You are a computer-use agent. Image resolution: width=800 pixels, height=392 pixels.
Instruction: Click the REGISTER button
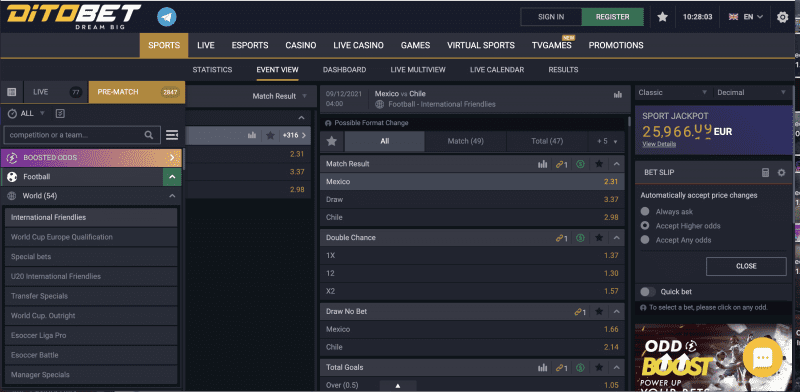pos(612,17)
